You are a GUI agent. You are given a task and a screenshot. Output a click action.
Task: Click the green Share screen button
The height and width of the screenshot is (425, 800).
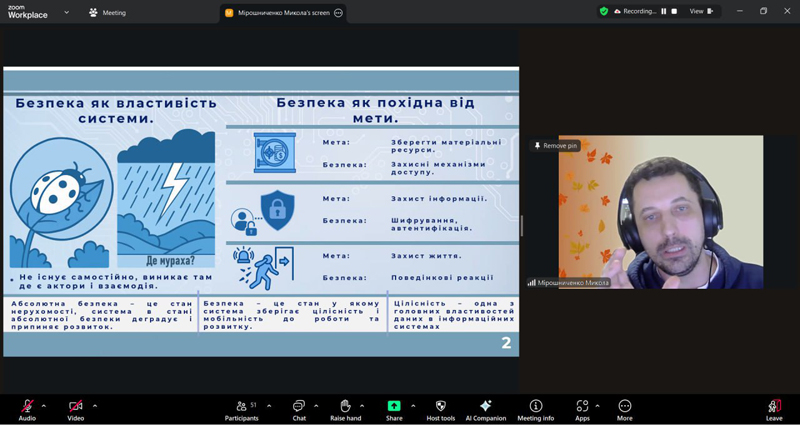tap(394, 406)
